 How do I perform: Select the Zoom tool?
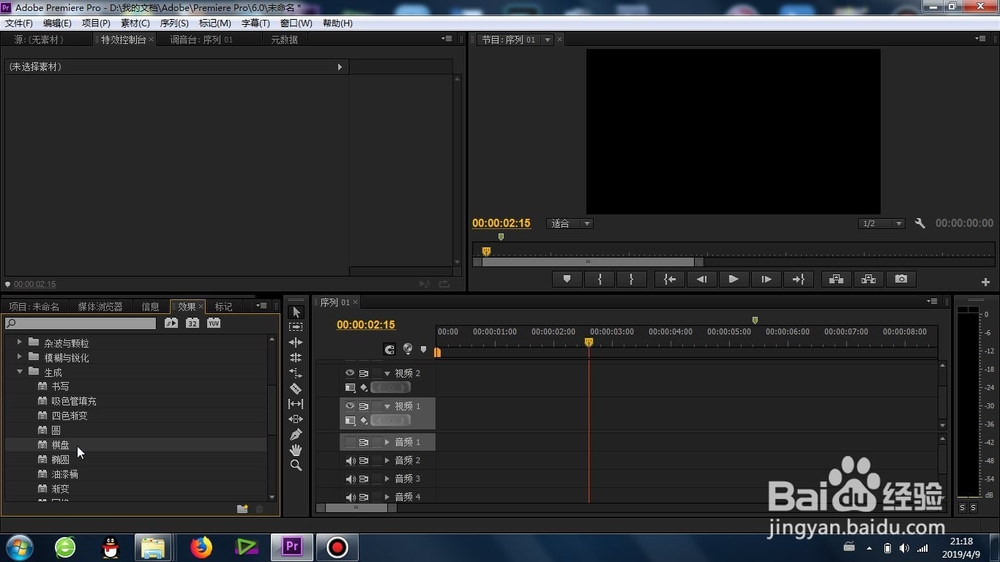click(296, 466)
